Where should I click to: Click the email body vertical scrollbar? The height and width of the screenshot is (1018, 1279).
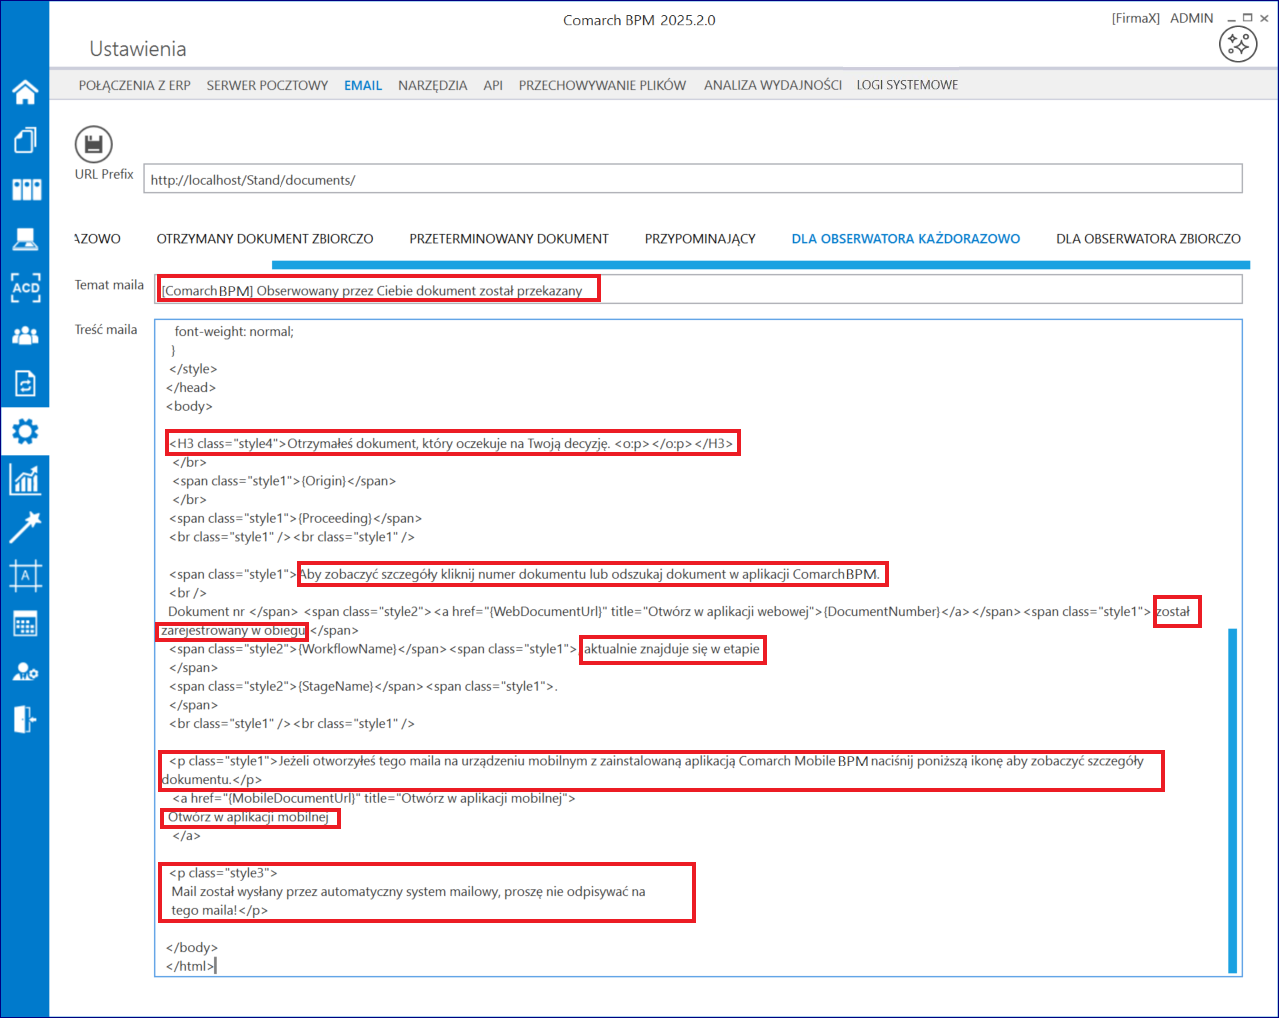coord(1232,798)
